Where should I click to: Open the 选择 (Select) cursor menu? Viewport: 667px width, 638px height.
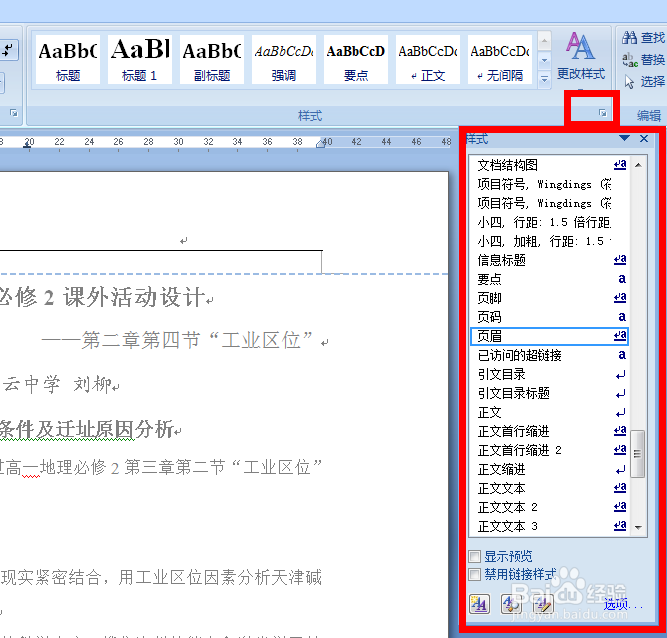pyautogui.click(x=644, y=81)
